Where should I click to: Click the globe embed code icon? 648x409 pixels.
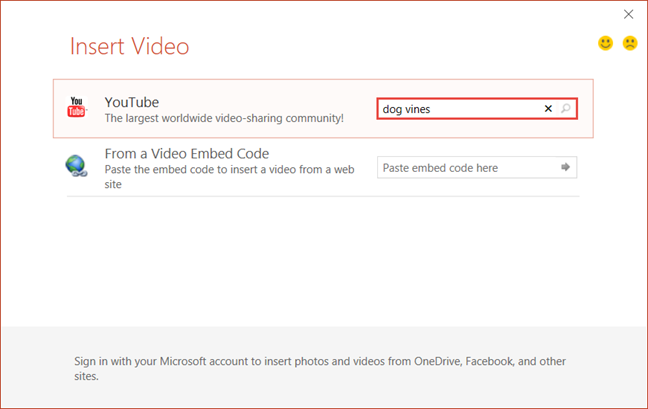[76, 166]
